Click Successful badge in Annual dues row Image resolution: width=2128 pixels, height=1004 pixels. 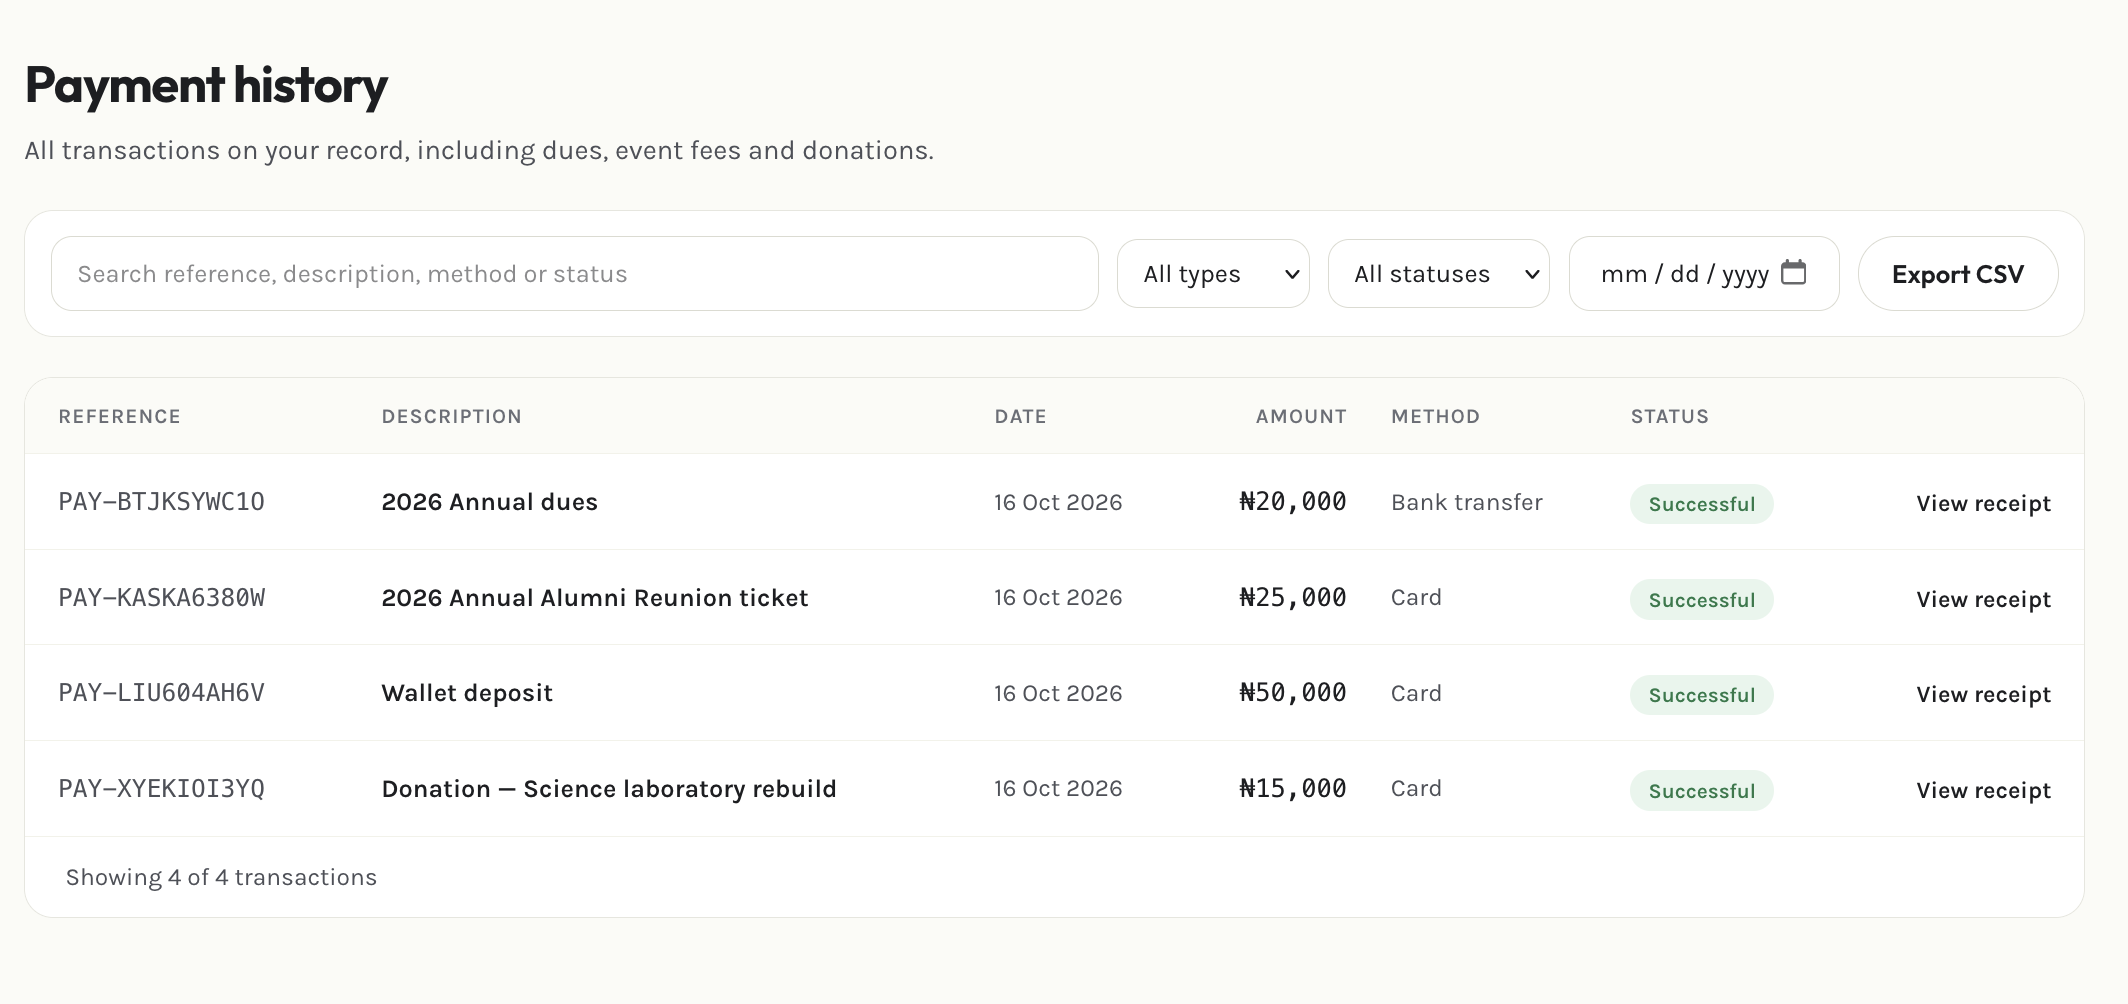tap(1702, 504)
